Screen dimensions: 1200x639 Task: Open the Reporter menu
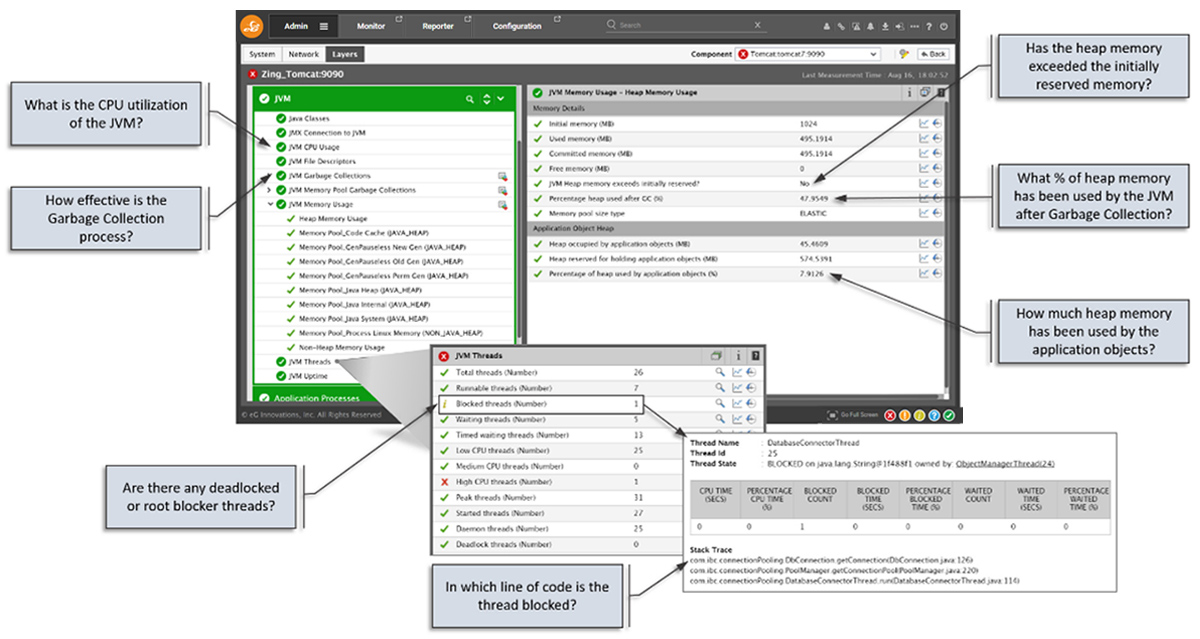tap(438, 26)
